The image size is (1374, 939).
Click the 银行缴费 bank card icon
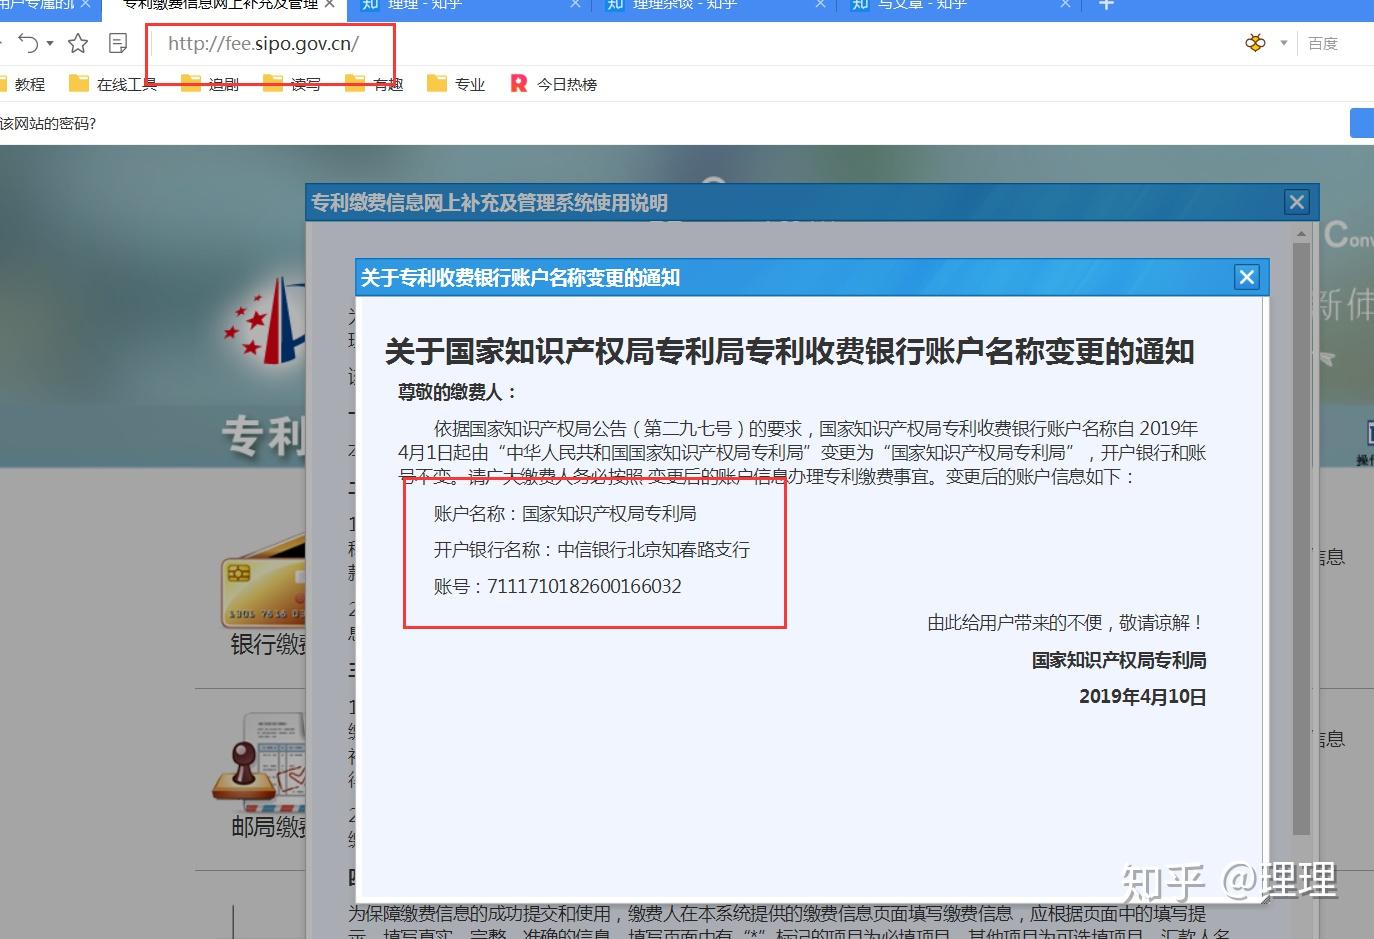click(x=264, y=582)
